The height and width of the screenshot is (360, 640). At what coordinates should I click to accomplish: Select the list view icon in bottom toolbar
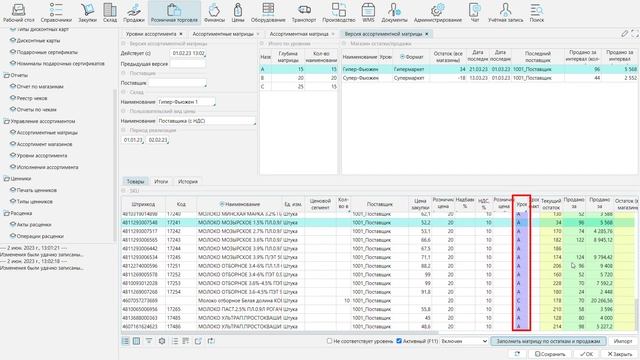click(125, 341)
